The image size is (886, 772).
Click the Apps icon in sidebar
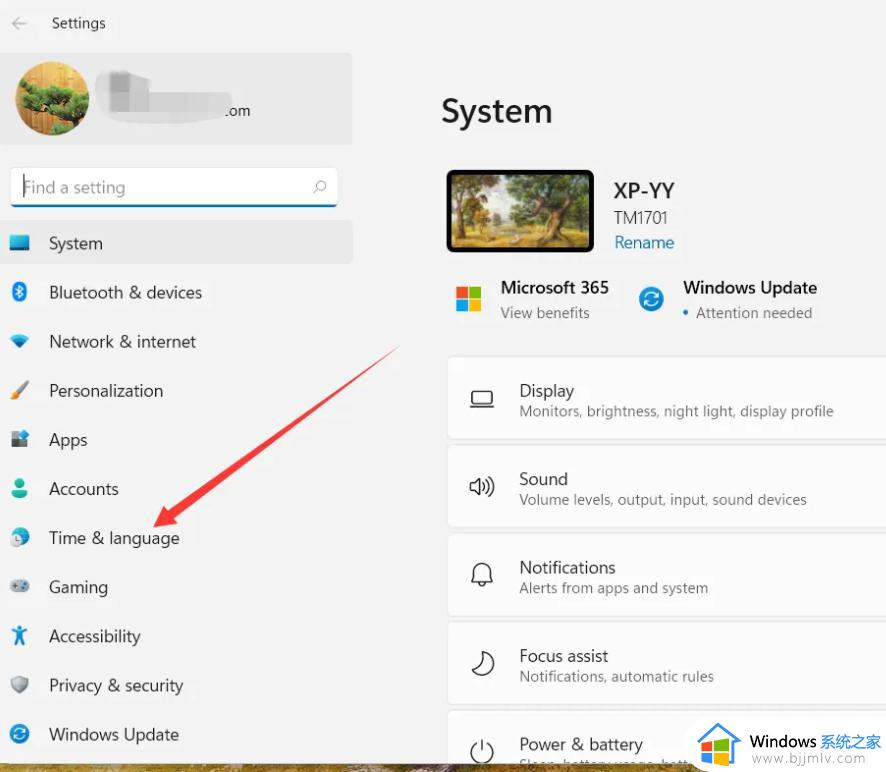[20, 439]
